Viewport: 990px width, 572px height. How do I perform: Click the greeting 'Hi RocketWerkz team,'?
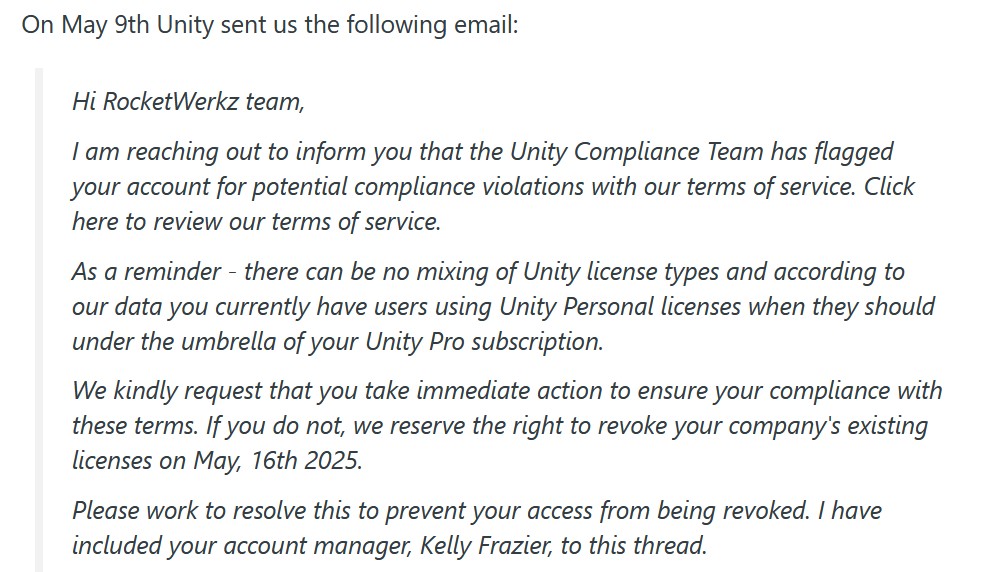coord(188,102)
